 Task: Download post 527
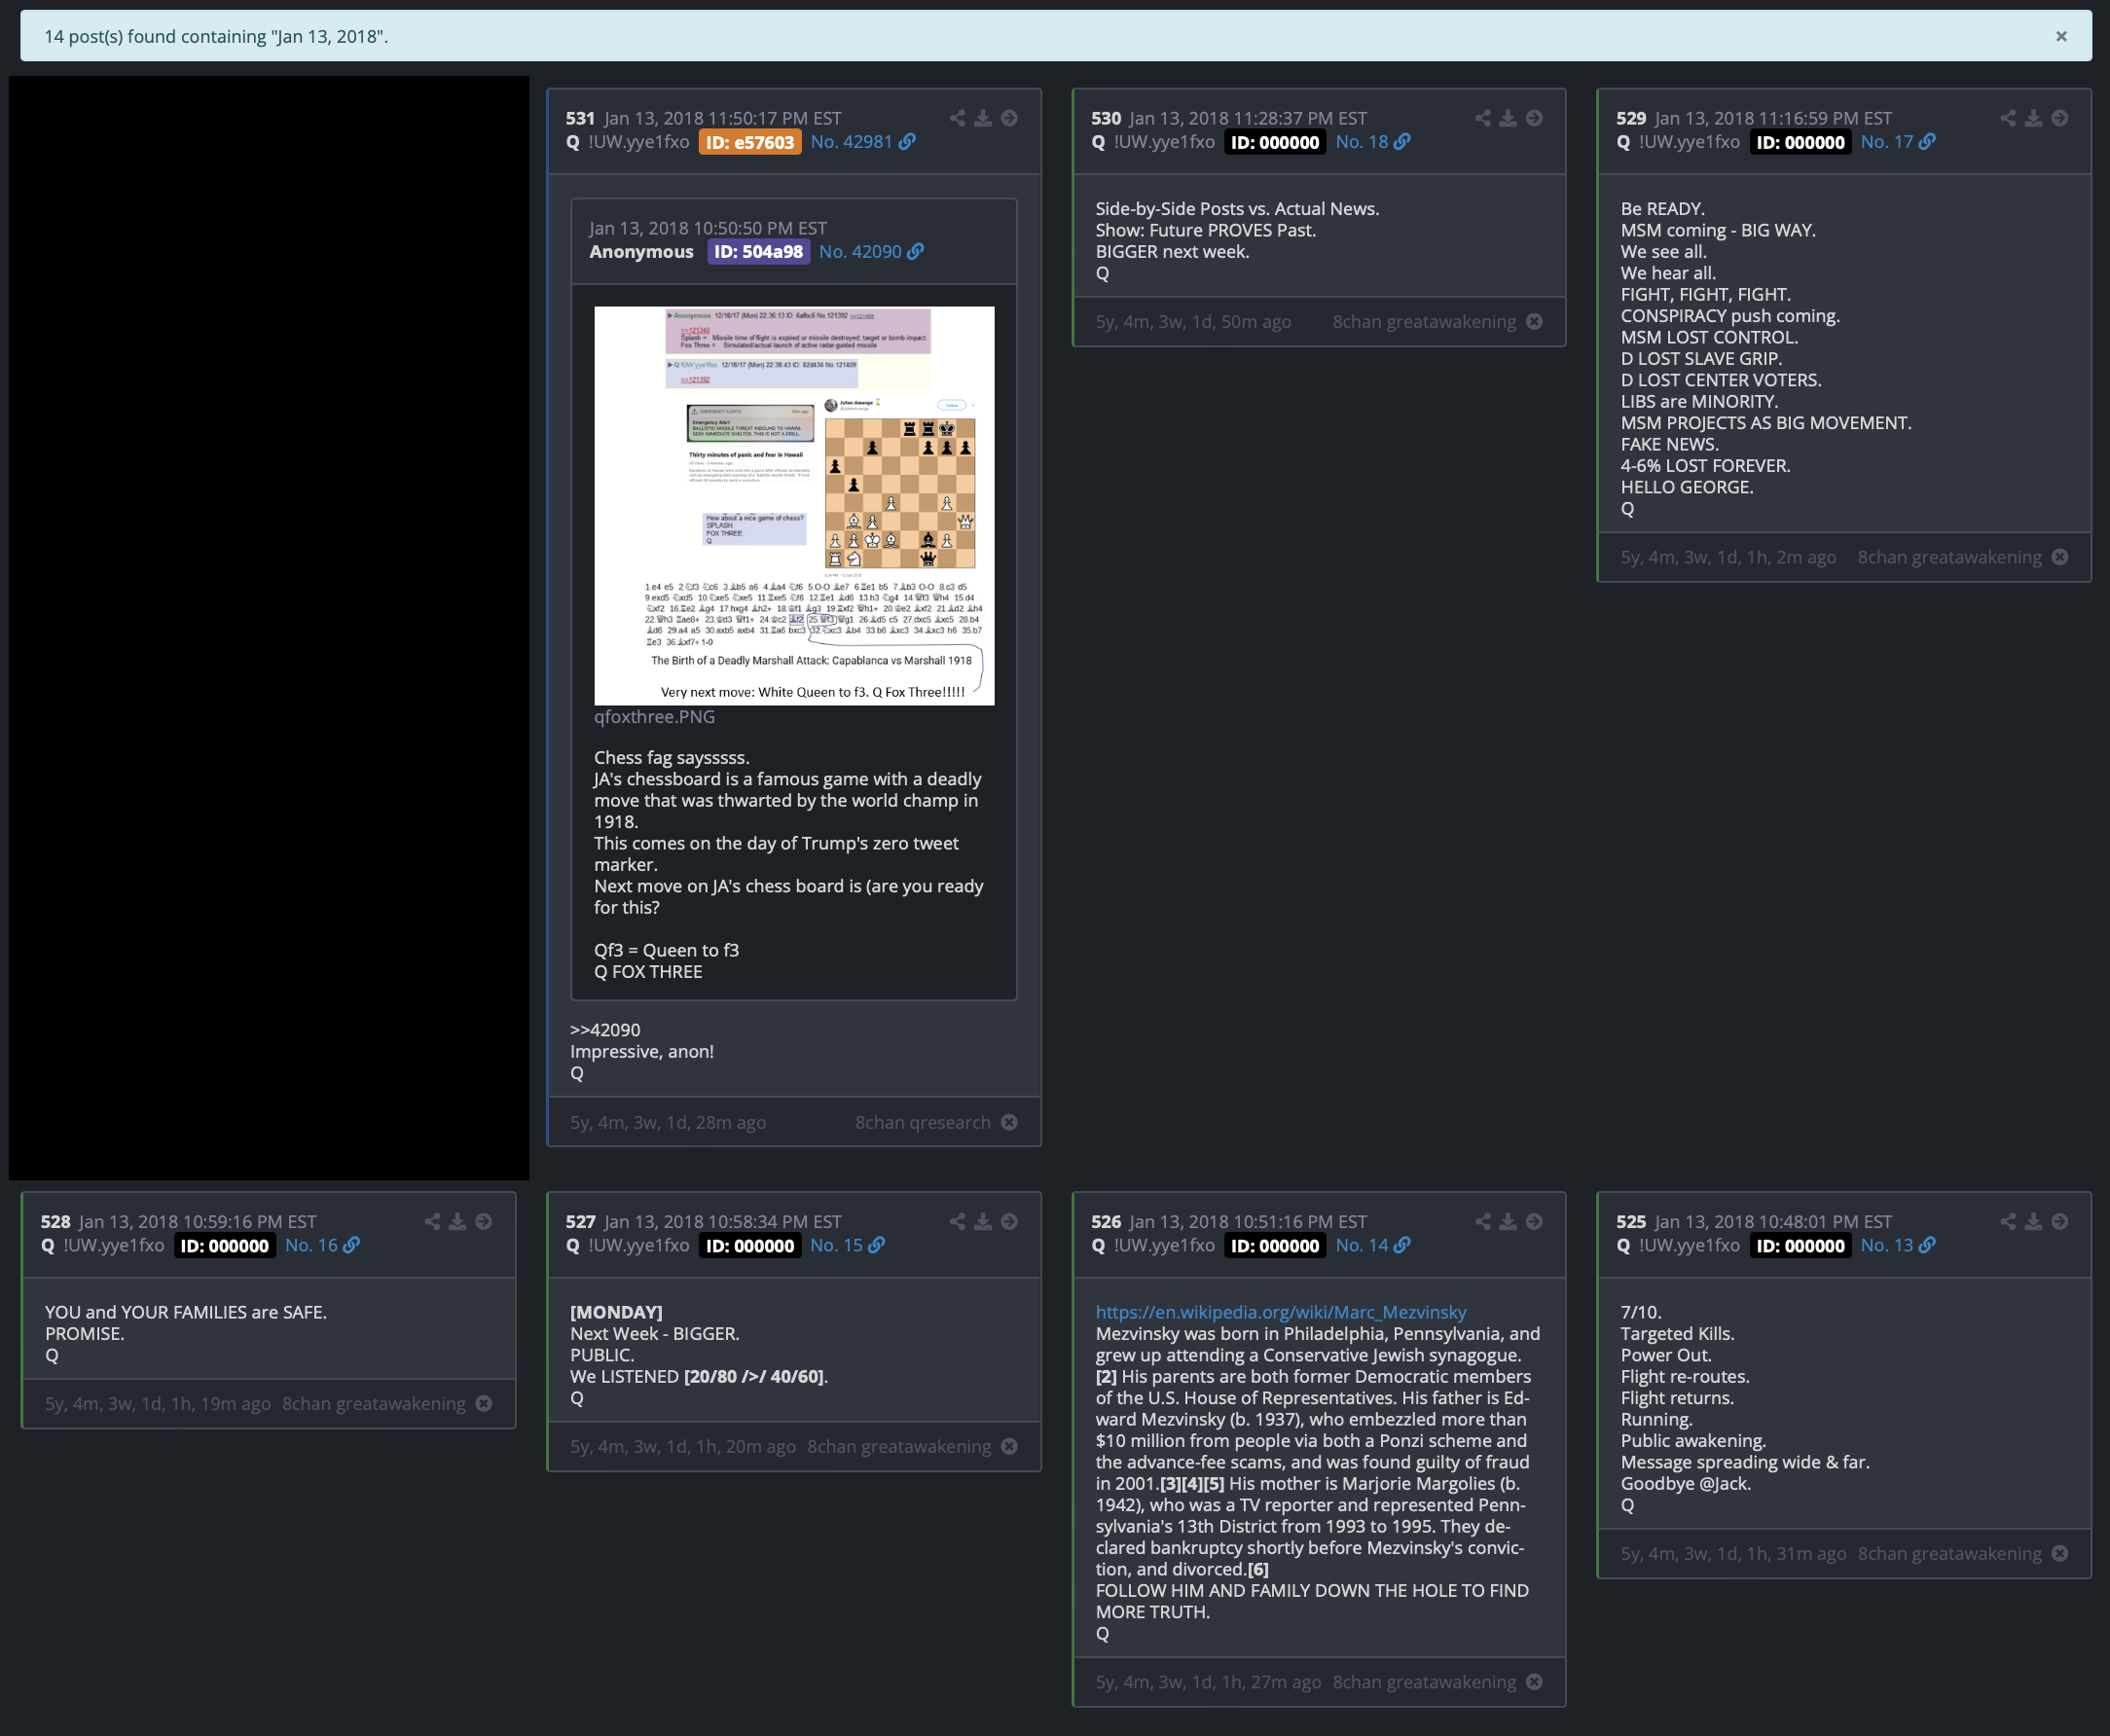point(983,1221)
